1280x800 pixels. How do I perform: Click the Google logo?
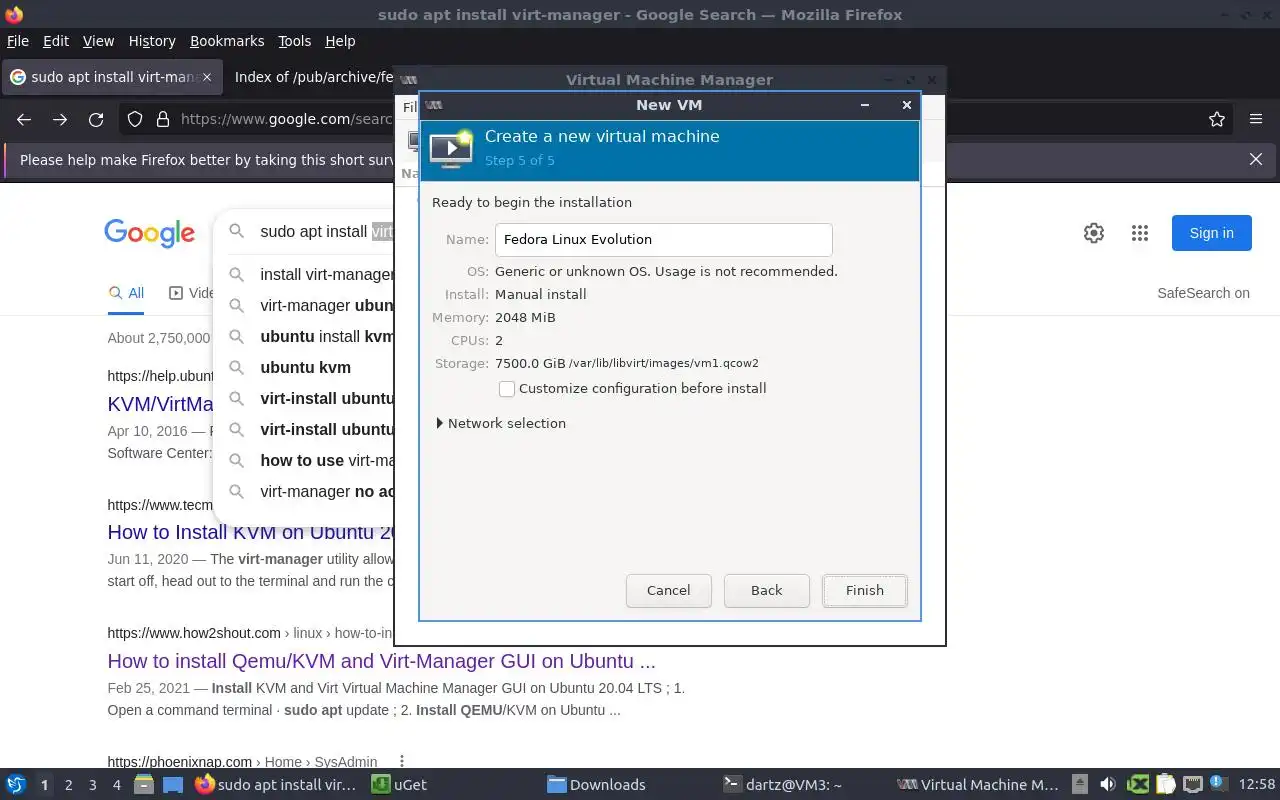[x=150, y=233]
